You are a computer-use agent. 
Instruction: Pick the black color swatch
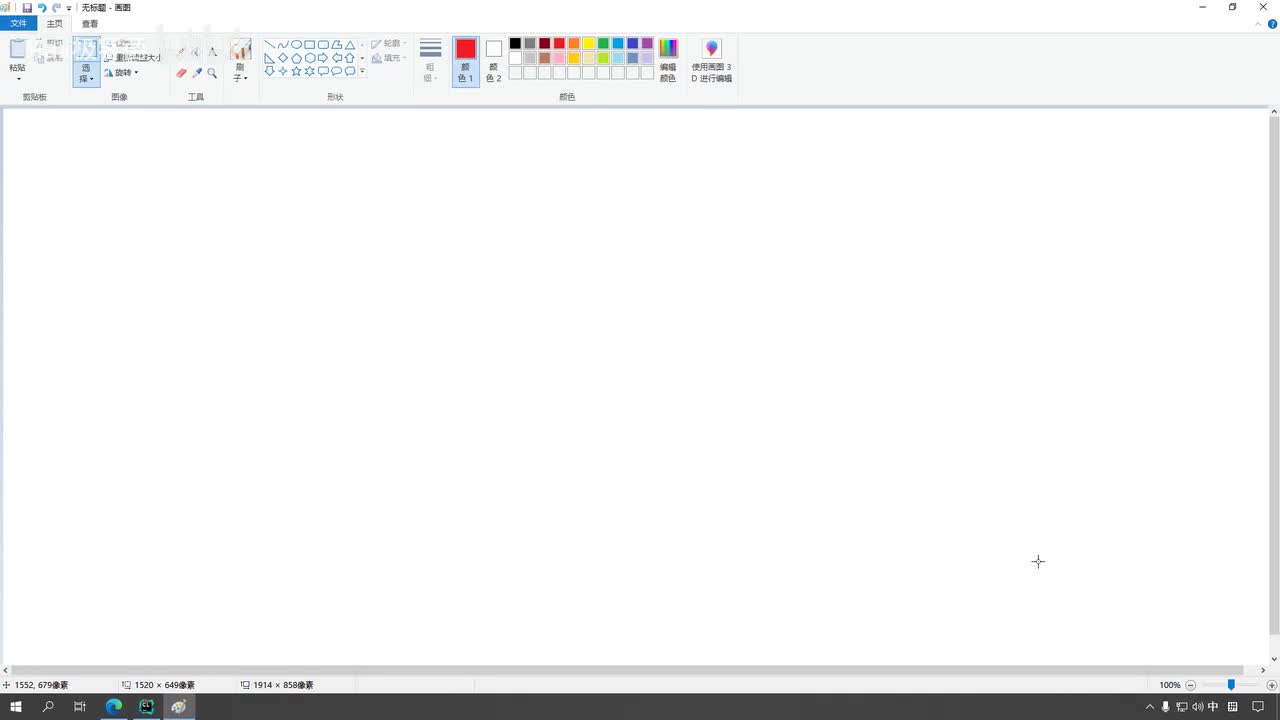[x=515, y=43]
